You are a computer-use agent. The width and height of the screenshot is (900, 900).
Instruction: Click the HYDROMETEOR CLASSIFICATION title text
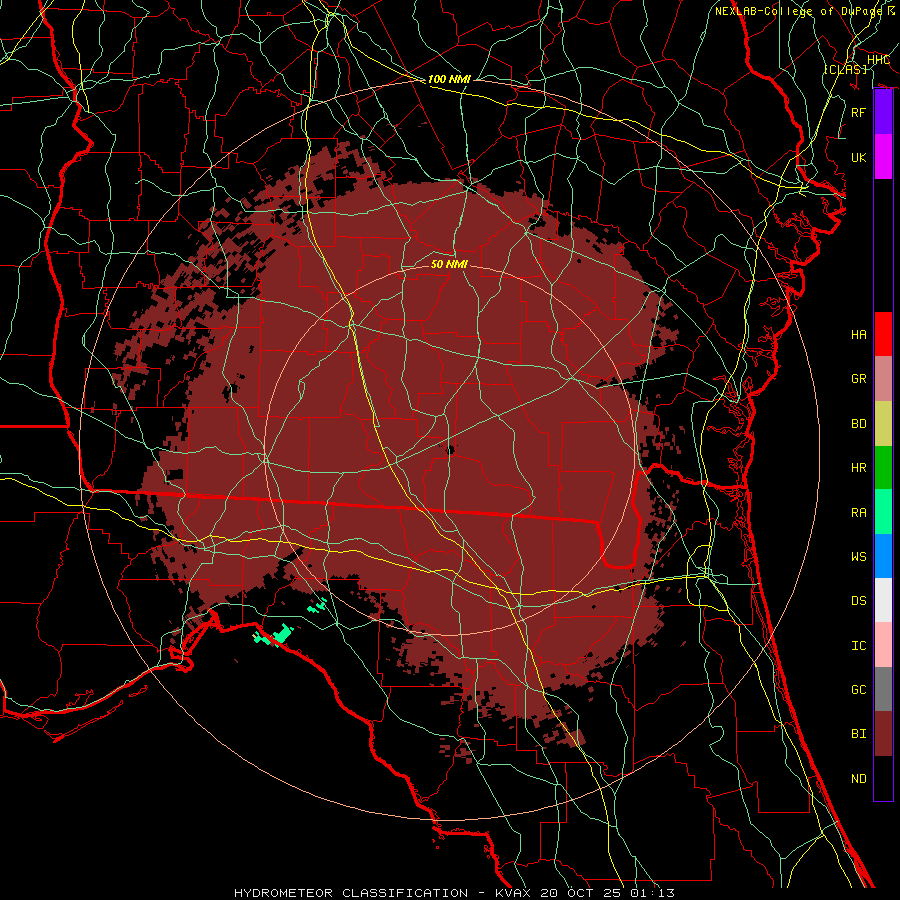[x=351, y=893]
